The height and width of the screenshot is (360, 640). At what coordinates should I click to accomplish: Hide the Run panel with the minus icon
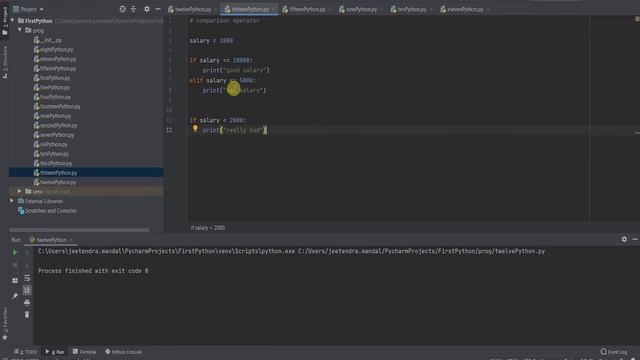pos(635,239)
